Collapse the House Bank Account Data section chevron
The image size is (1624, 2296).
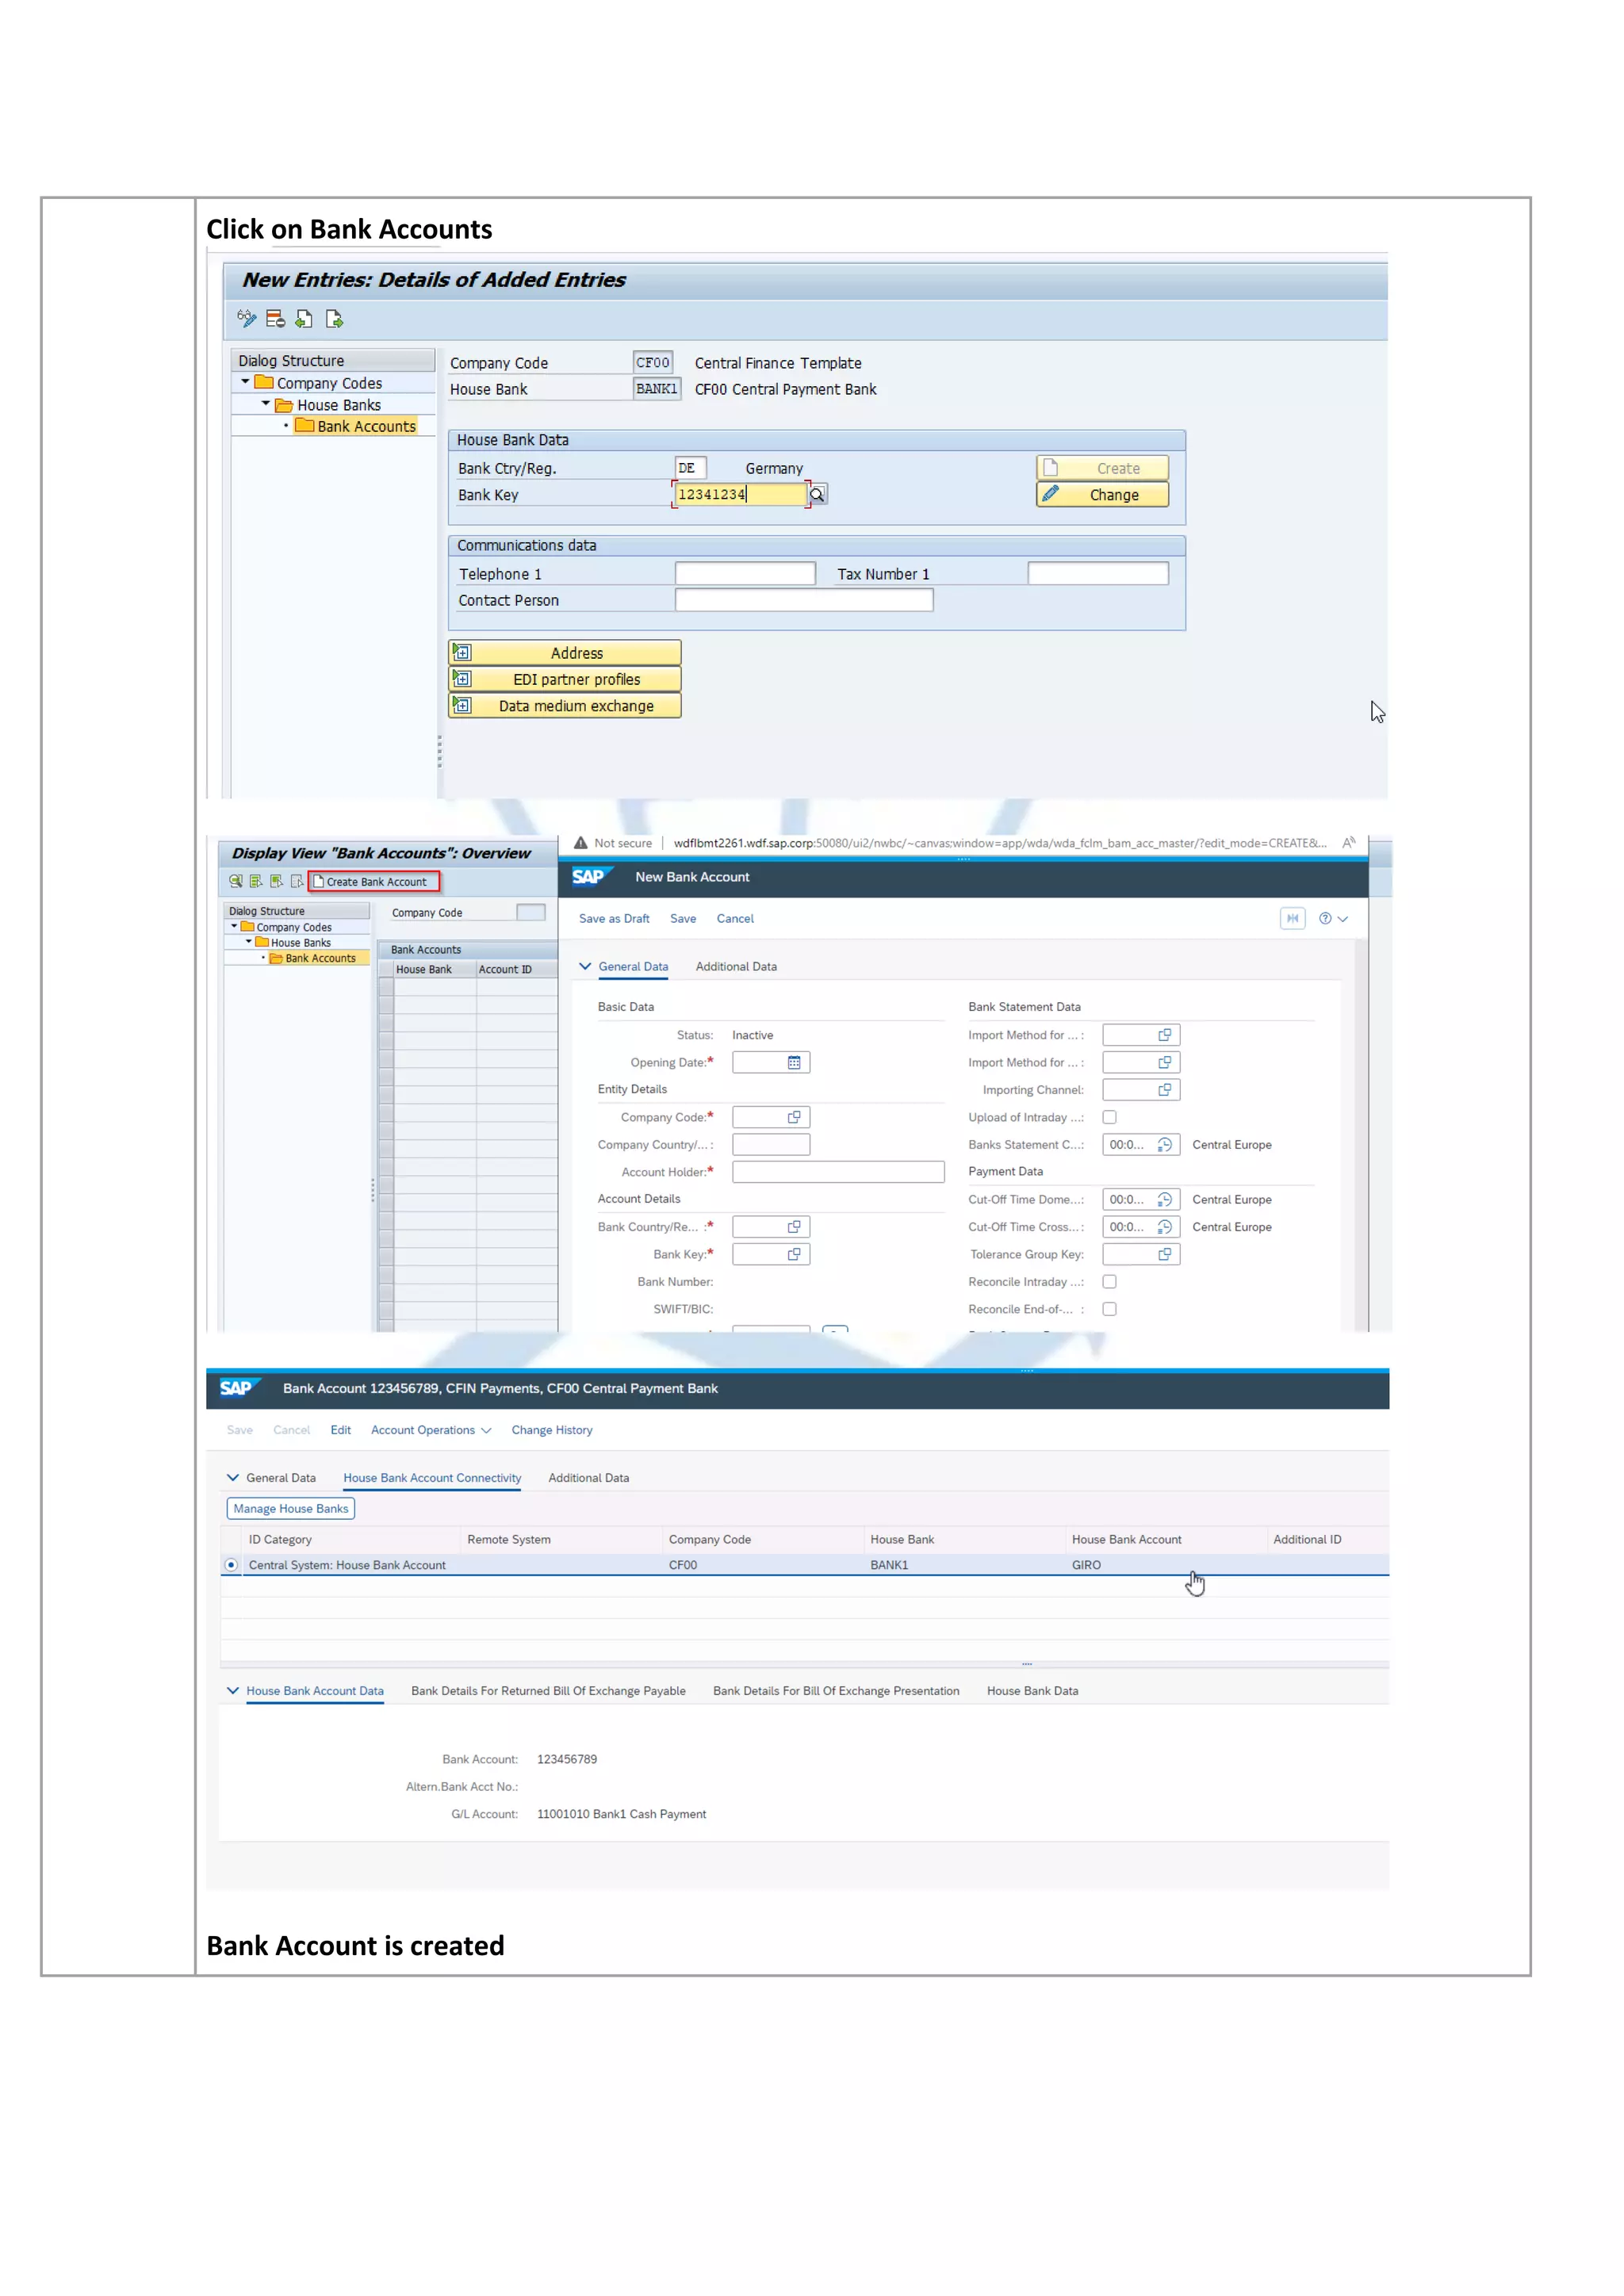coord(233,1690)
